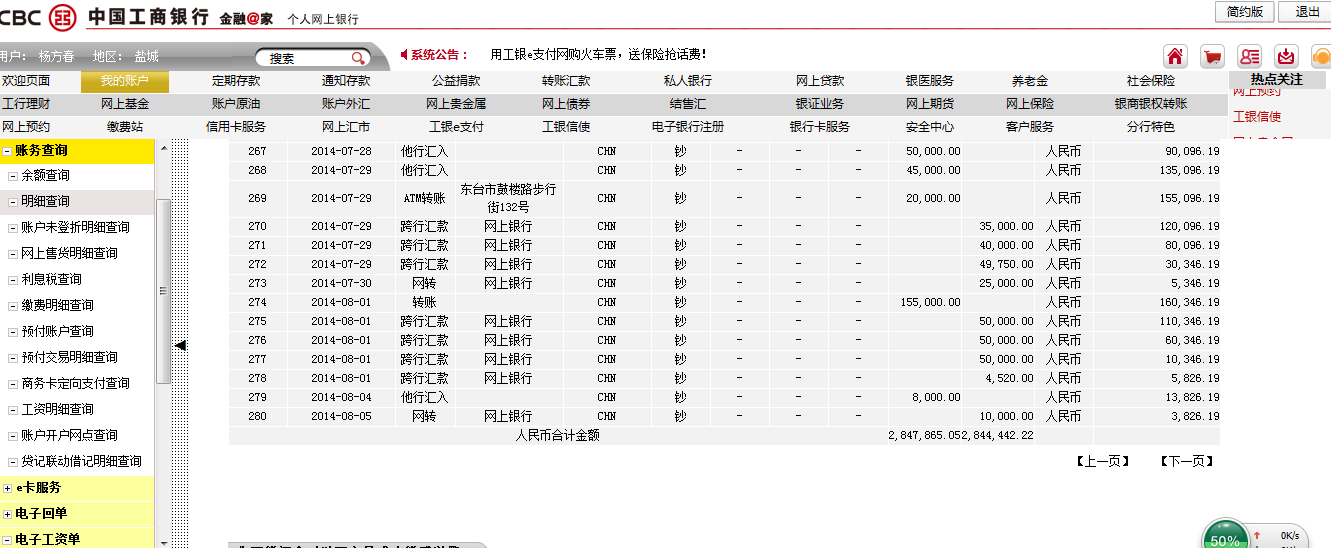The width and height of the screenshot is (1331, 548).
Task: Click the search magnifier icon
Action: (357, 58)
